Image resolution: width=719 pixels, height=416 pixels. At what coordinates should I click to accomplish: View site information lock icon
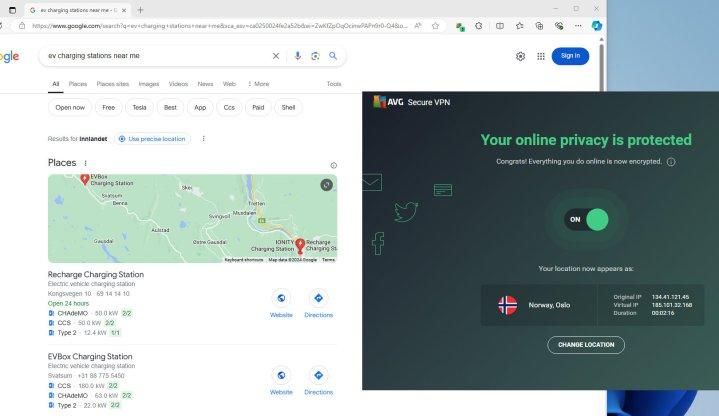click(x=22, y=26)
